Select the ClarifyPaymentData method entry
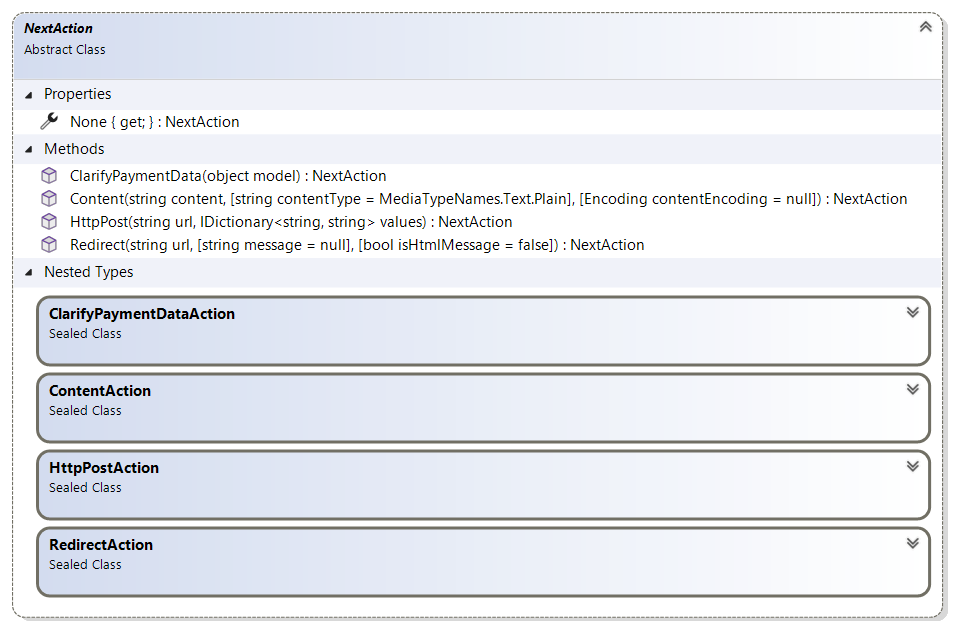The width and height of the screenshot is (954, 628). pyautogui.click(x=228, y=176)
